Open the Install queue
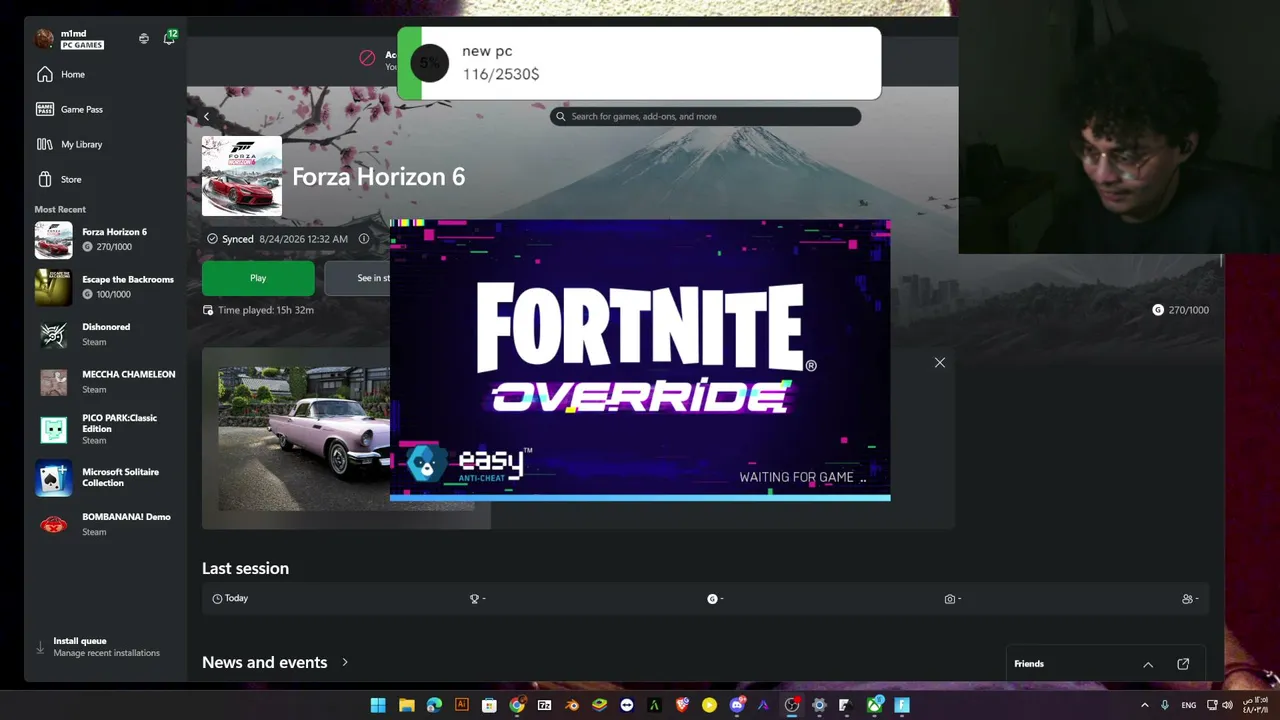This screenshot has width=1280, height=720. tap(105, 647)
